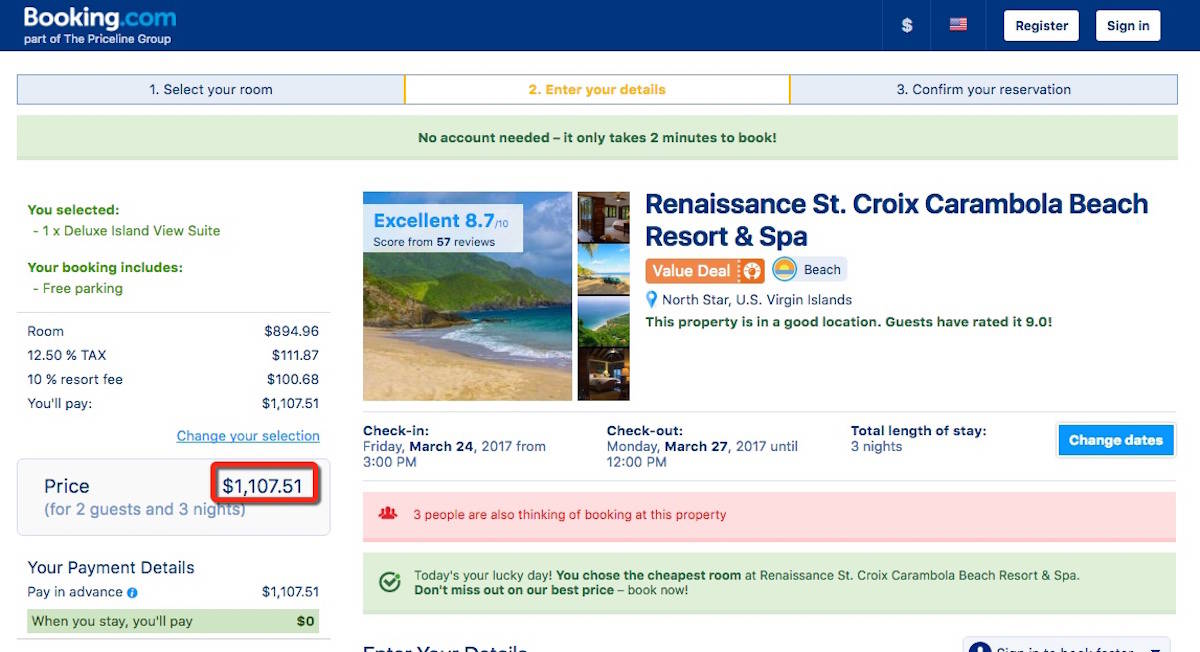The image size is (1200, 652).
Task: Click the When you stay $0 amount
Action: tap(306, 621)
